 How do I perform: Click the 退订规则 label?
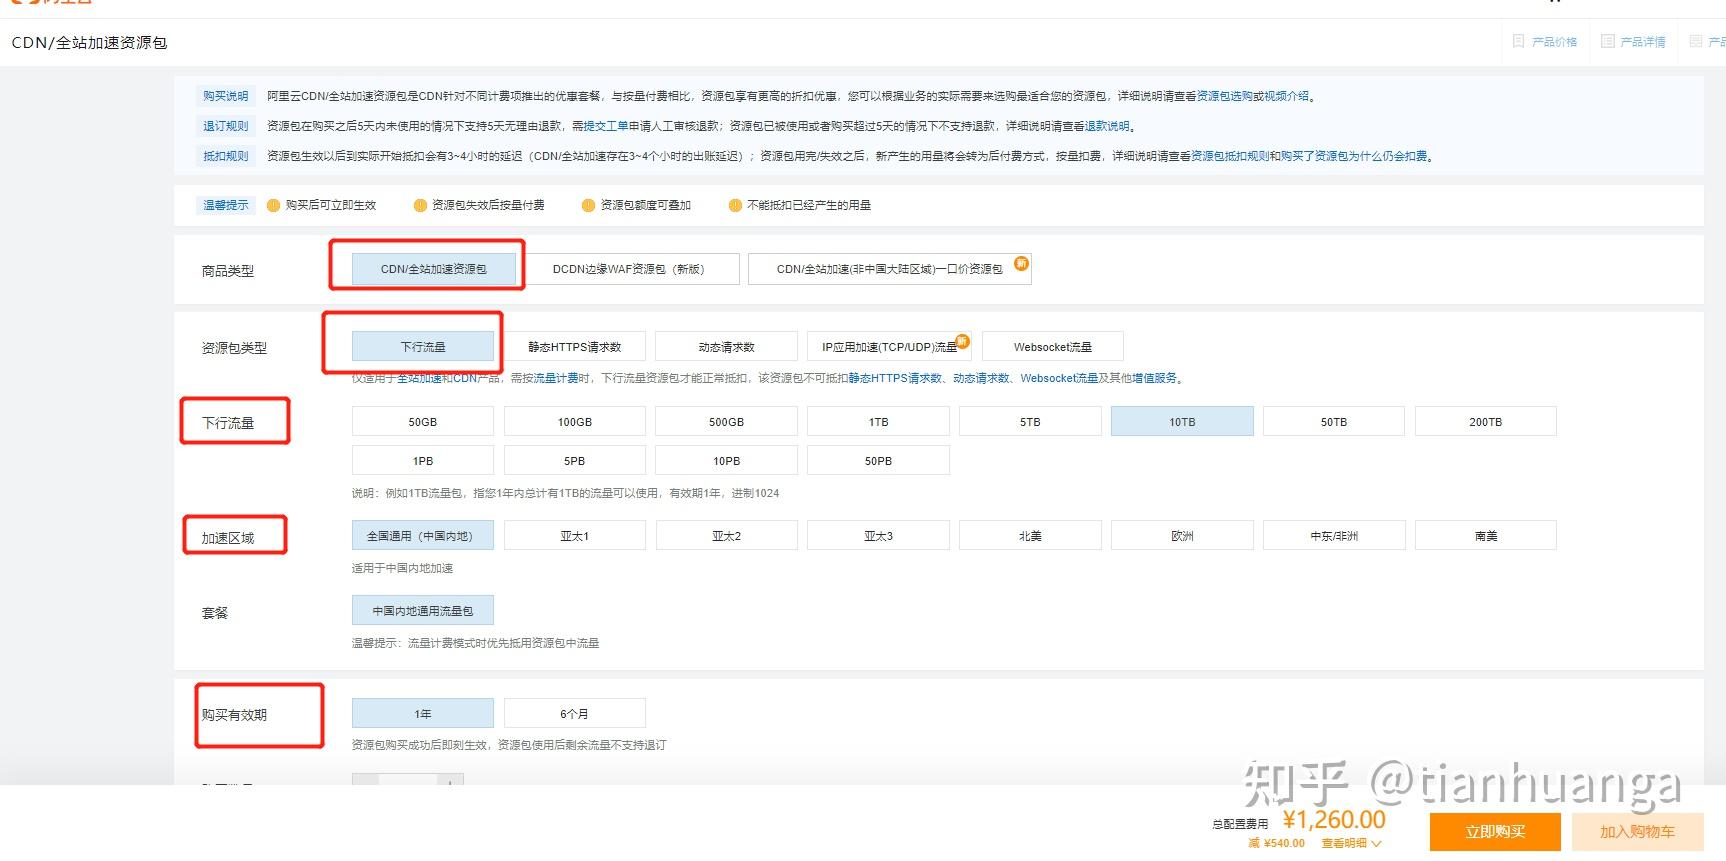[226, 126]
